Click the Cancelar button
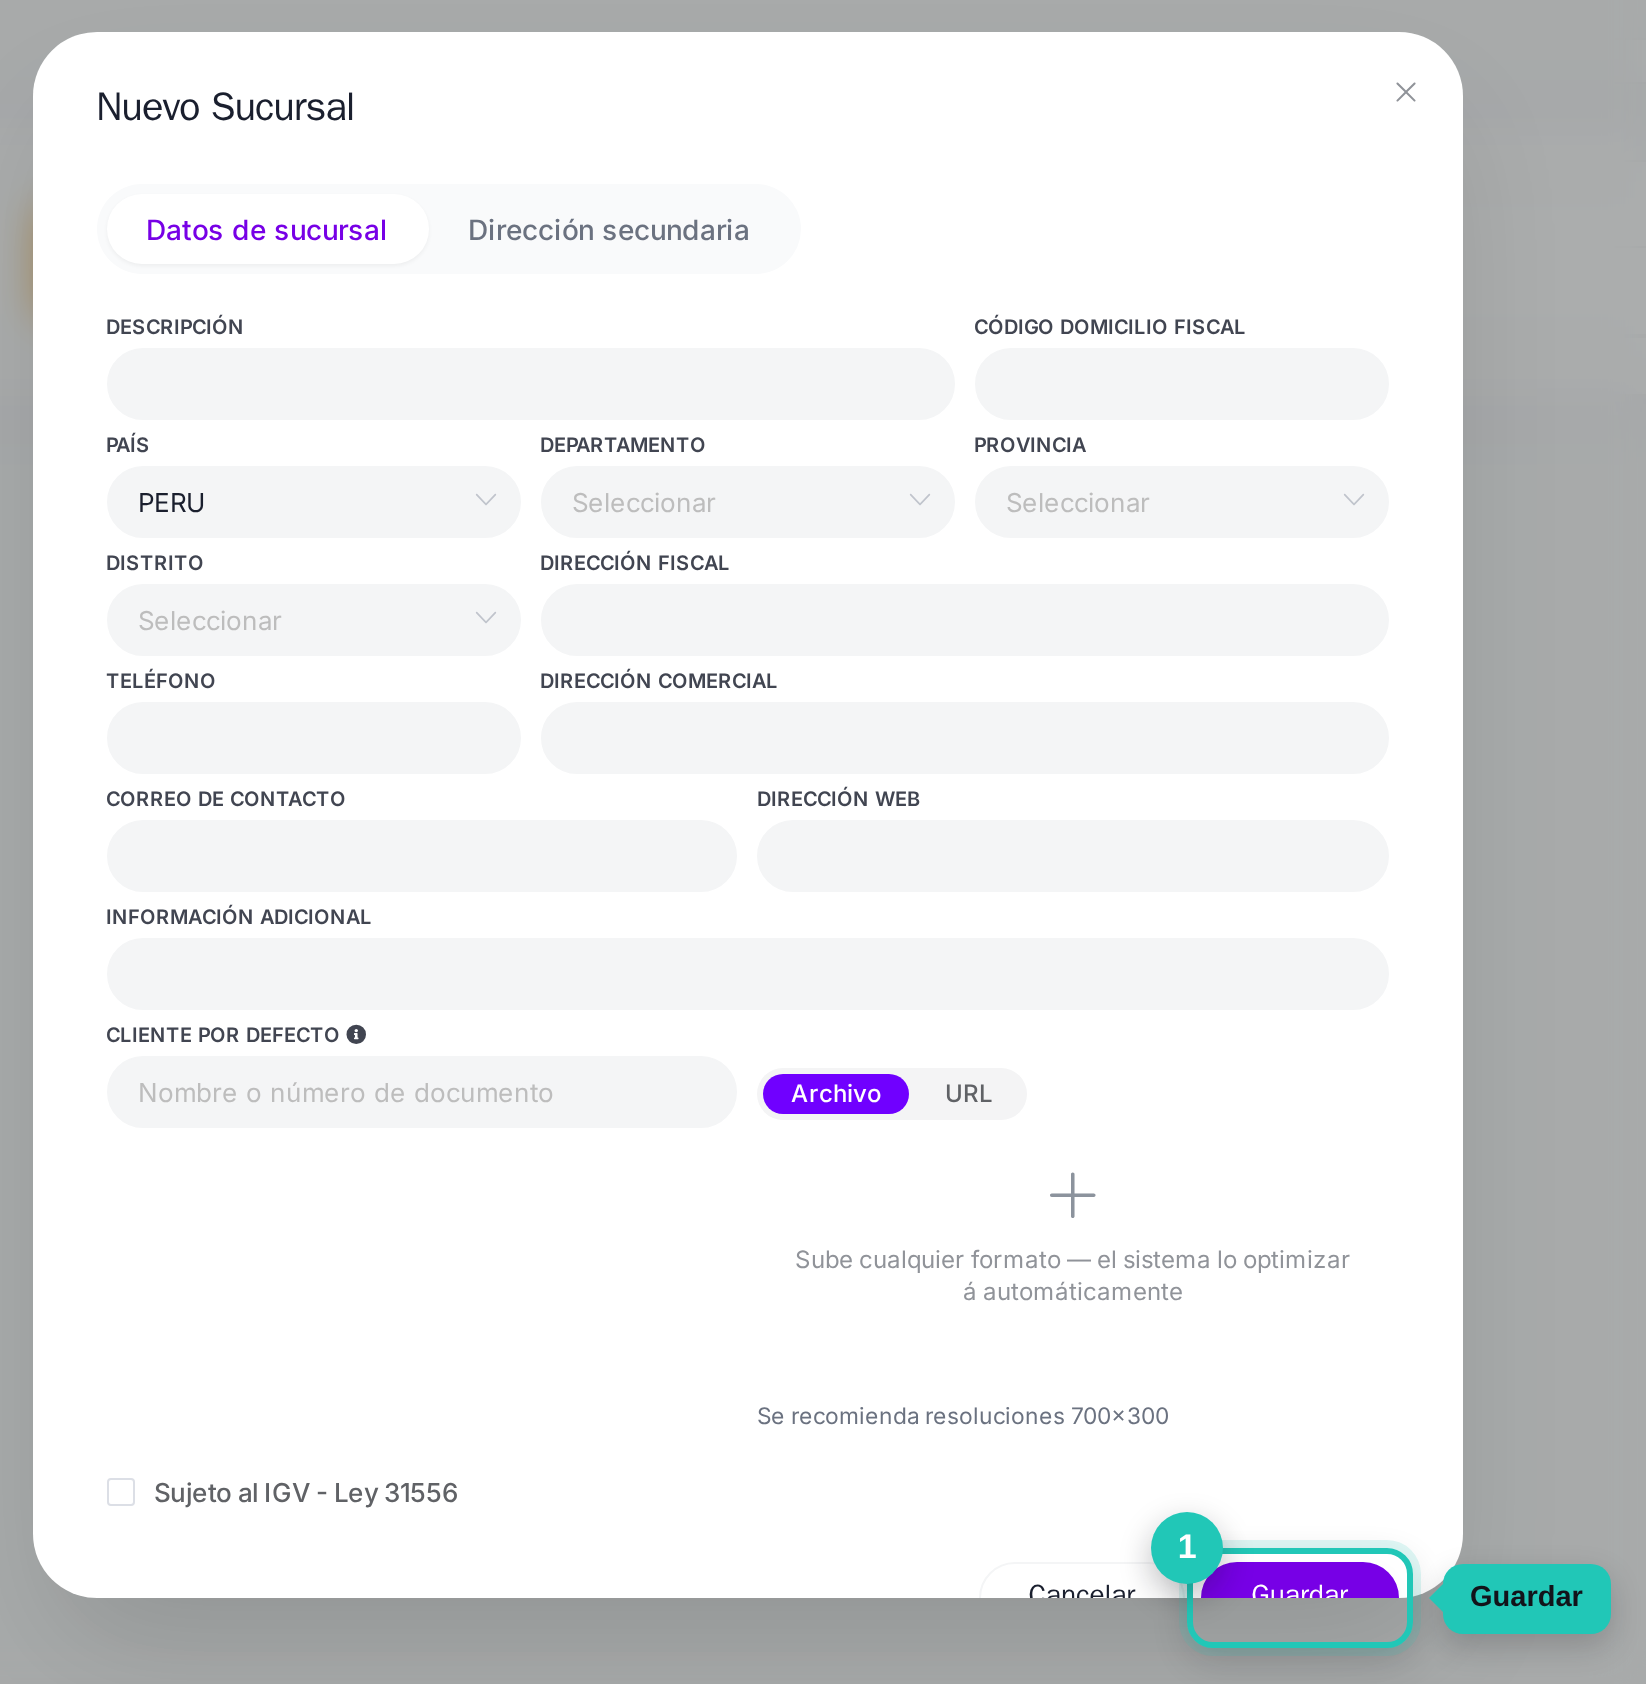The image size is (1646, 1684). (x=1081, y=1581)
